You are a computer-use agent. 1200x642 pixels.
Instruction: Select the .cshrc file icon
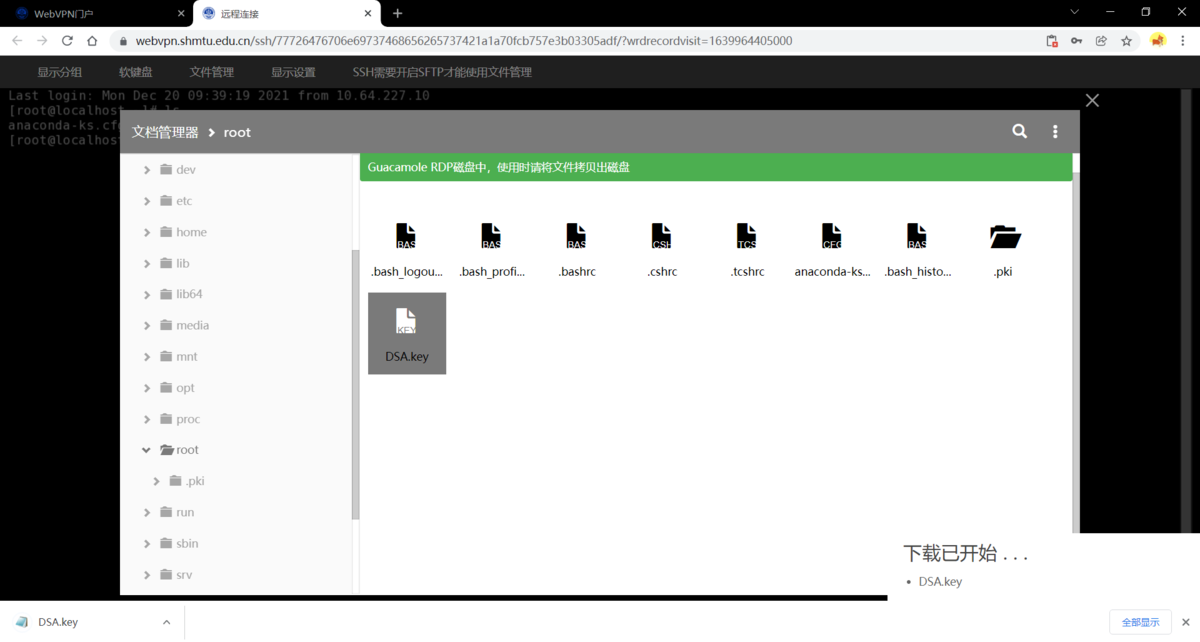tap(661, 237)
